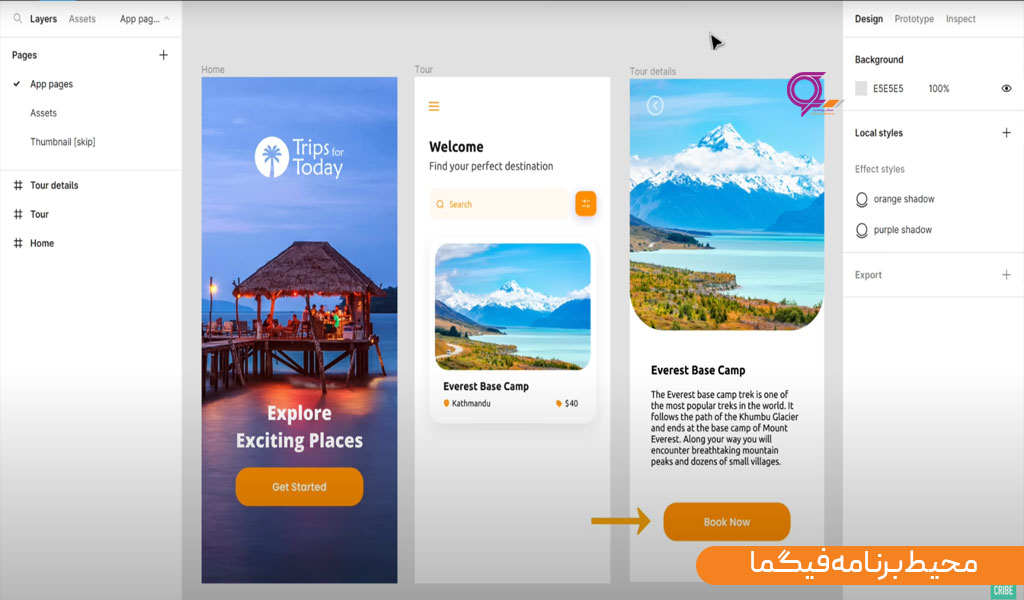Click the back arrow circle on Tour details

click(655, 105)
